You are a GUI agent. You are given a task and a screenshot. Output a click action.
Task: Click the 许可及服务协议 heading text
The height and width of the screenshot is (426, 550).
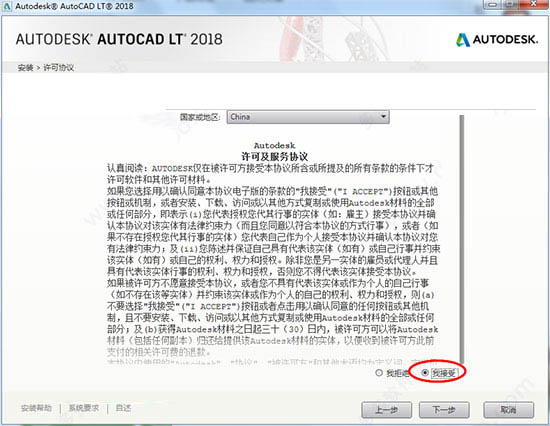click(275, 156)
